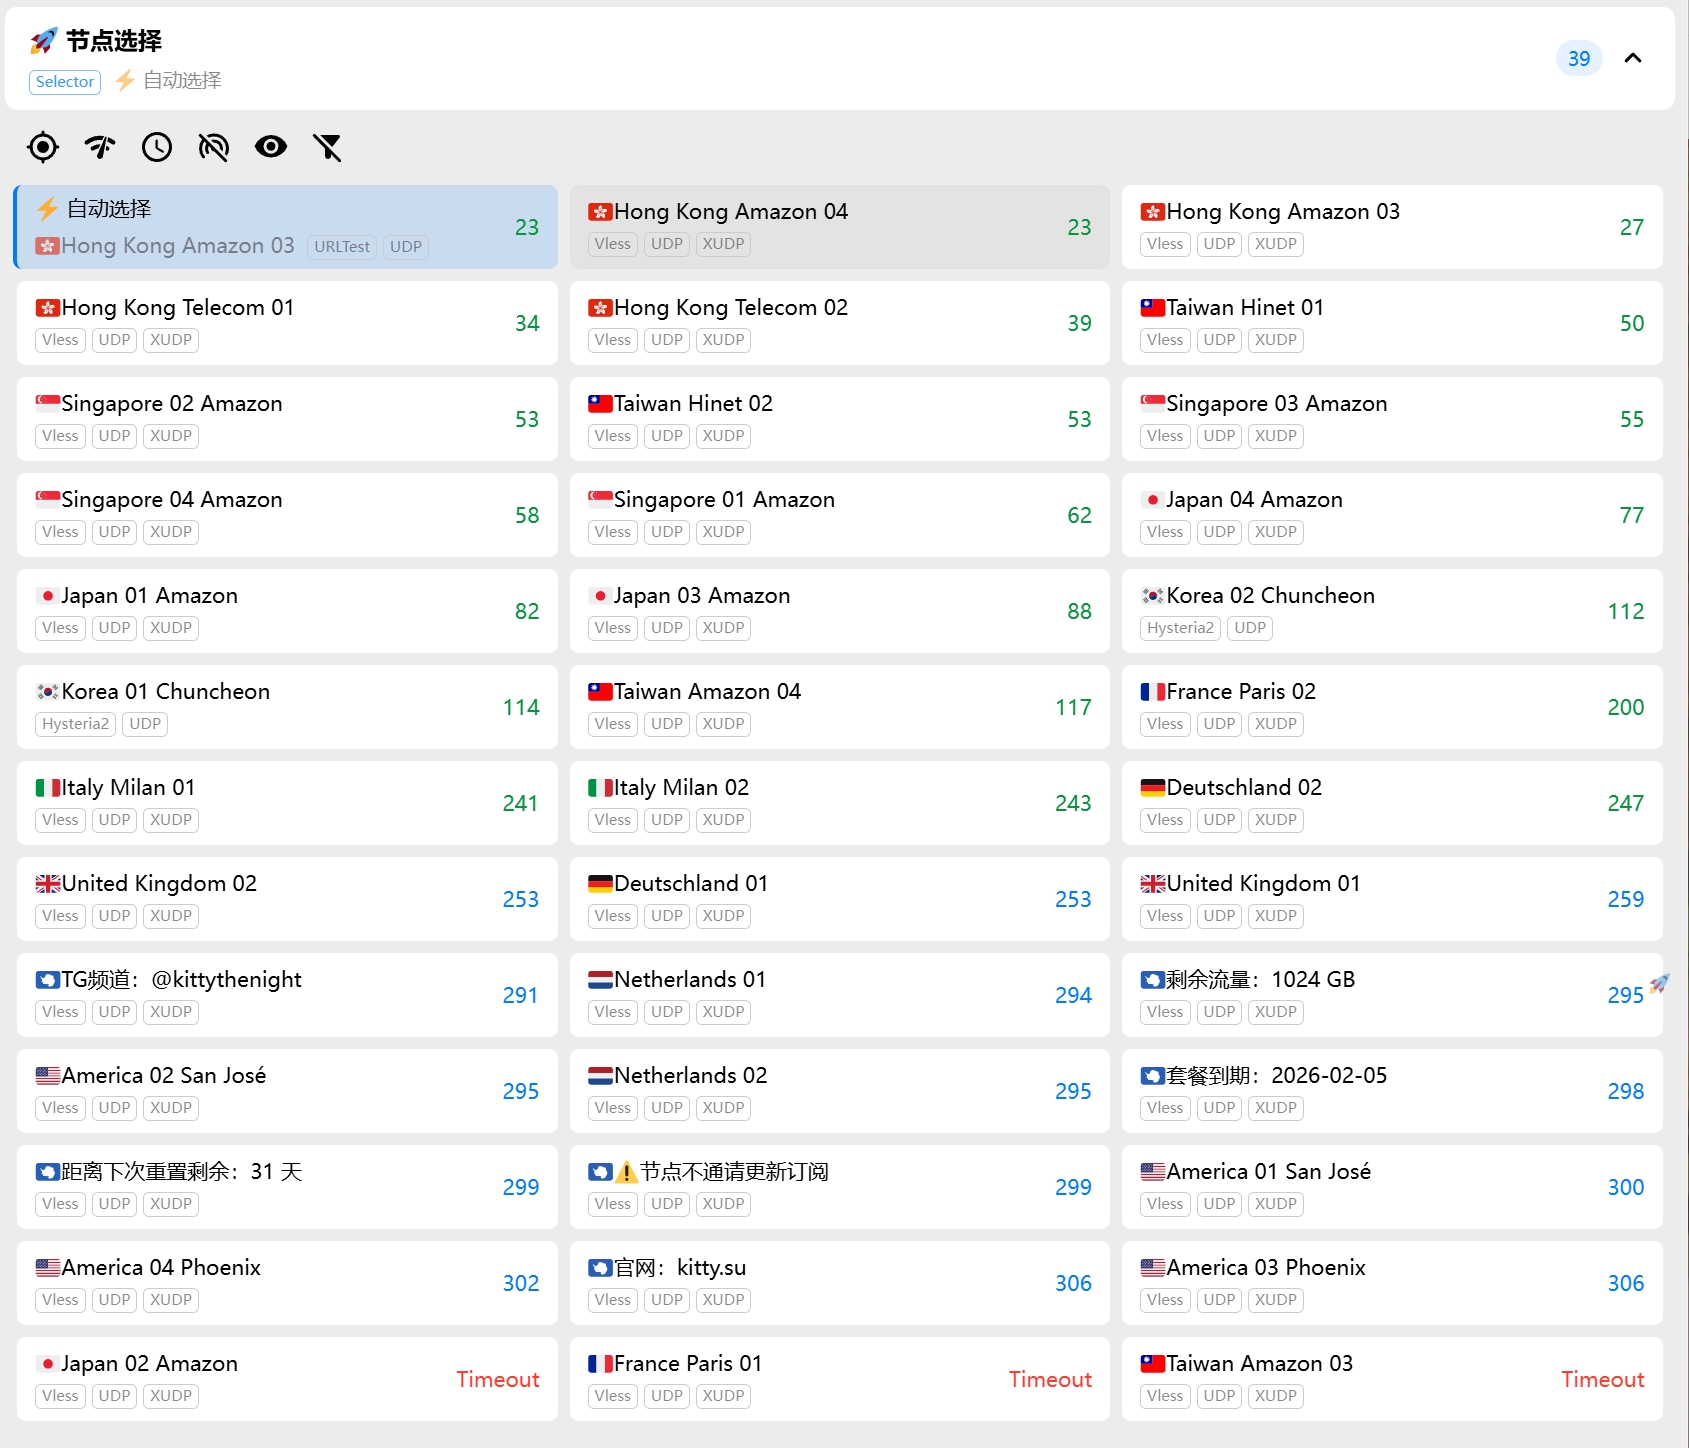Click the clock sort-by-delay icon
This screenshot has height=1448, width=1689.
point(157,147)
